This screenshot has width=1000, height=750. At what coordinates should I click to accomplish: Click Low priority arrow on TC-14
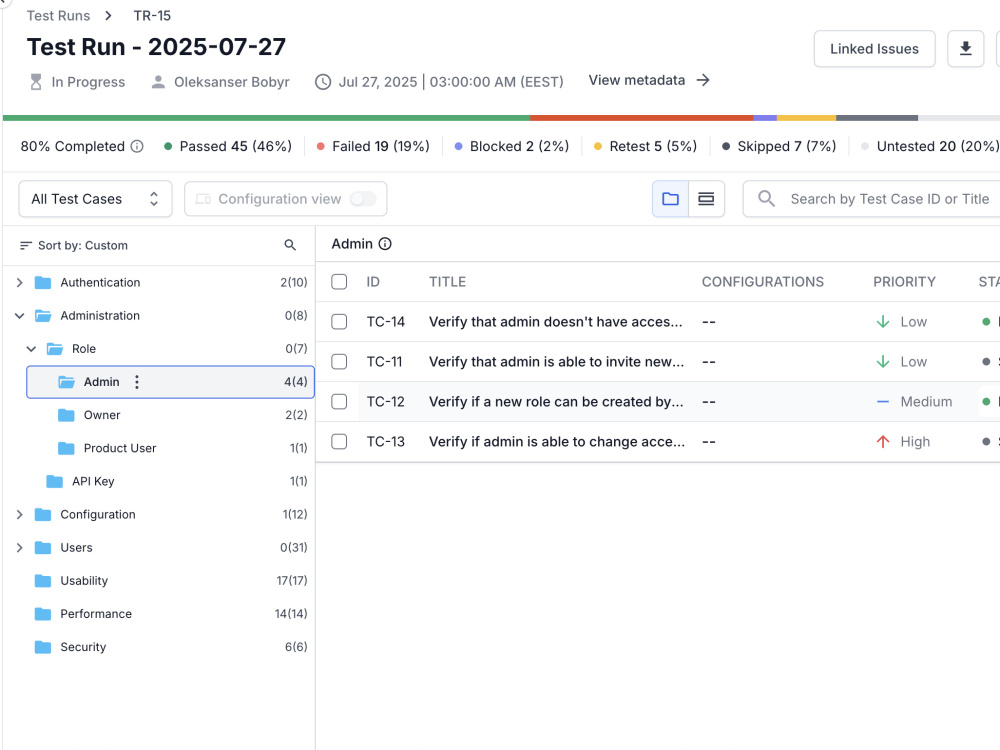[883, 321]
